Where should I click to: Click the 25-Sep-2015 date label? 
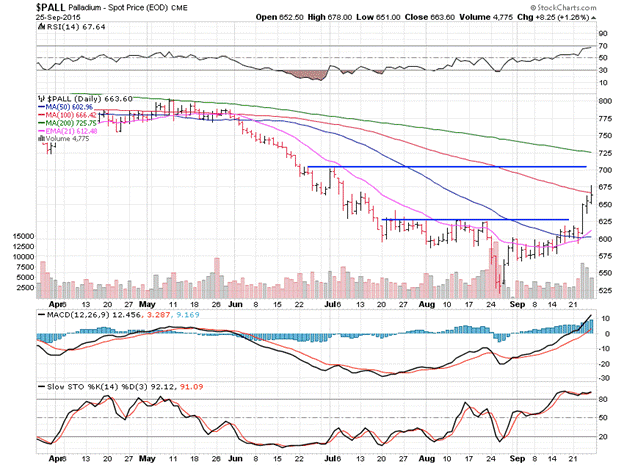coord(58,17)
